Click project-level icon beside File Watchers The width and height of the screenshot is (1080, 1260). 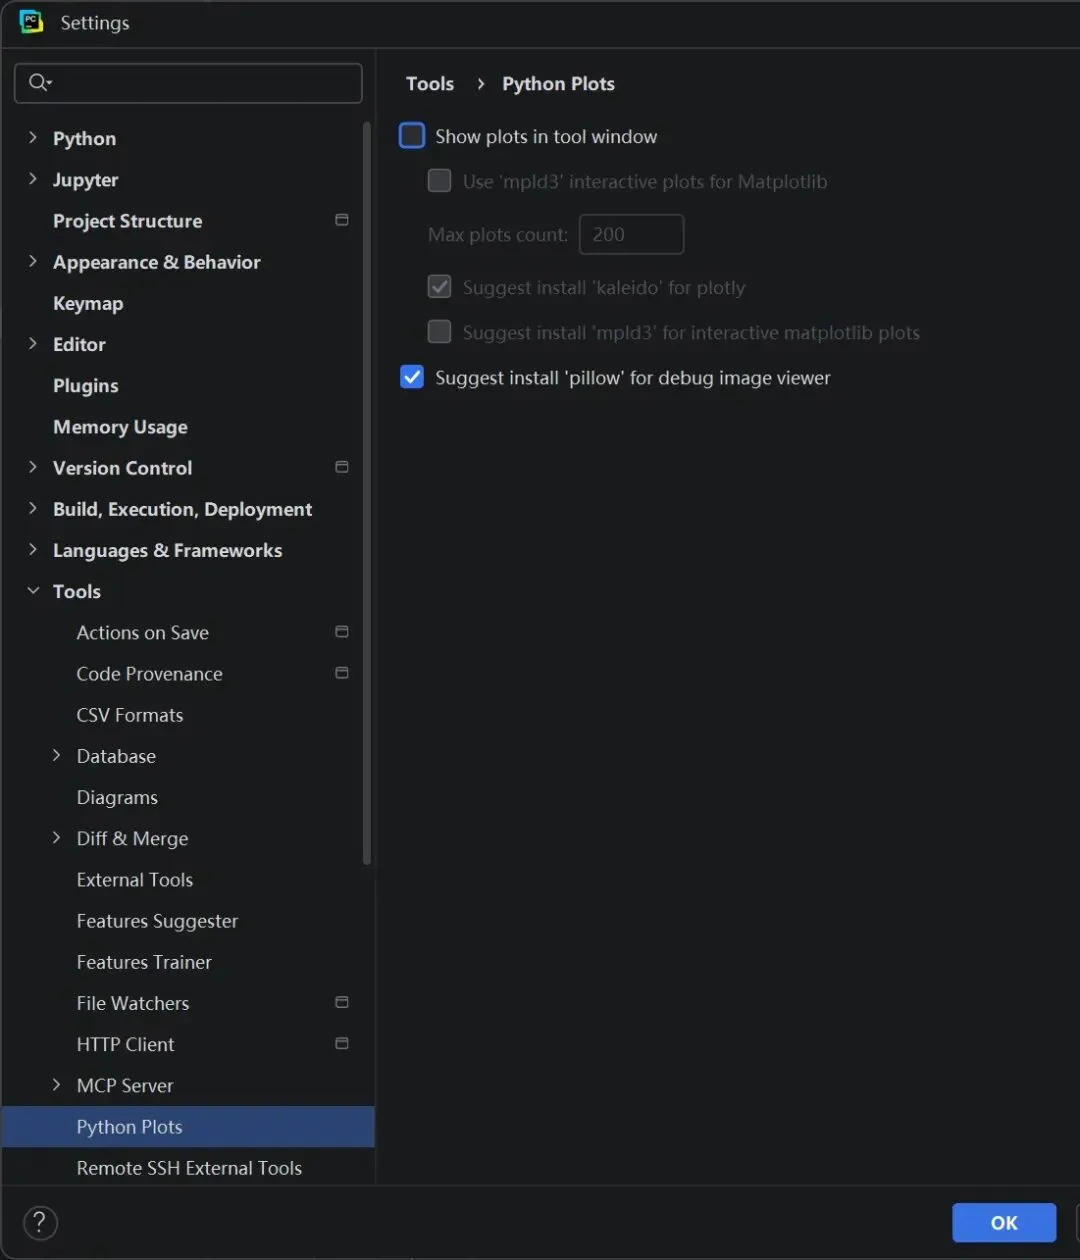(342, 1002)
